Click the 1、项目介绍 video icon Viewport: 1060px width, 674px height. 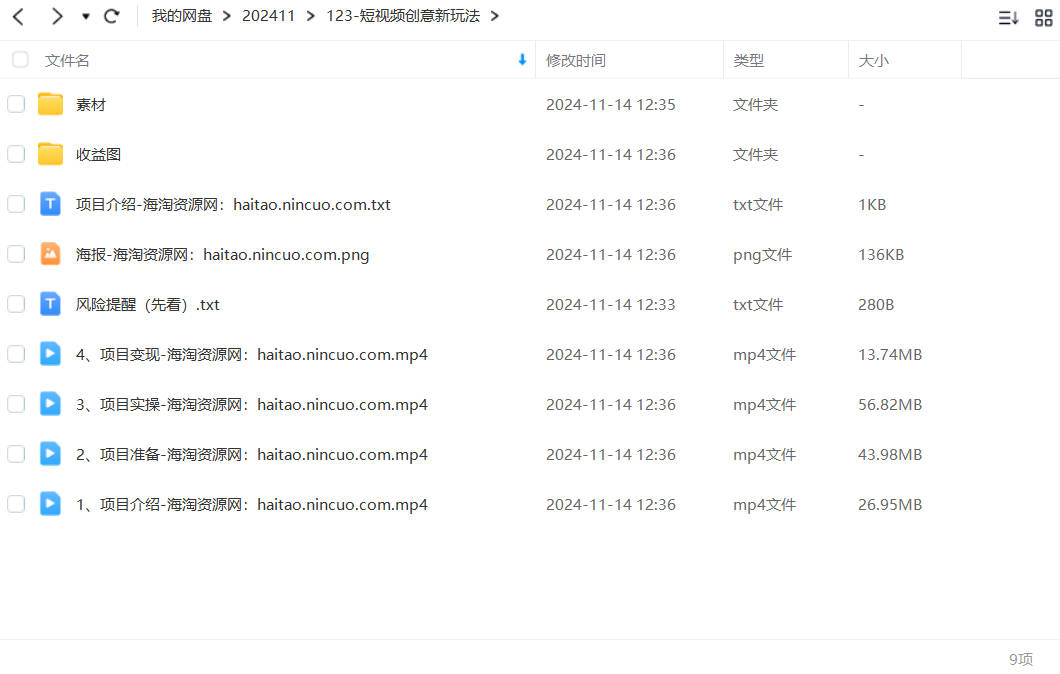coord(50,504)
